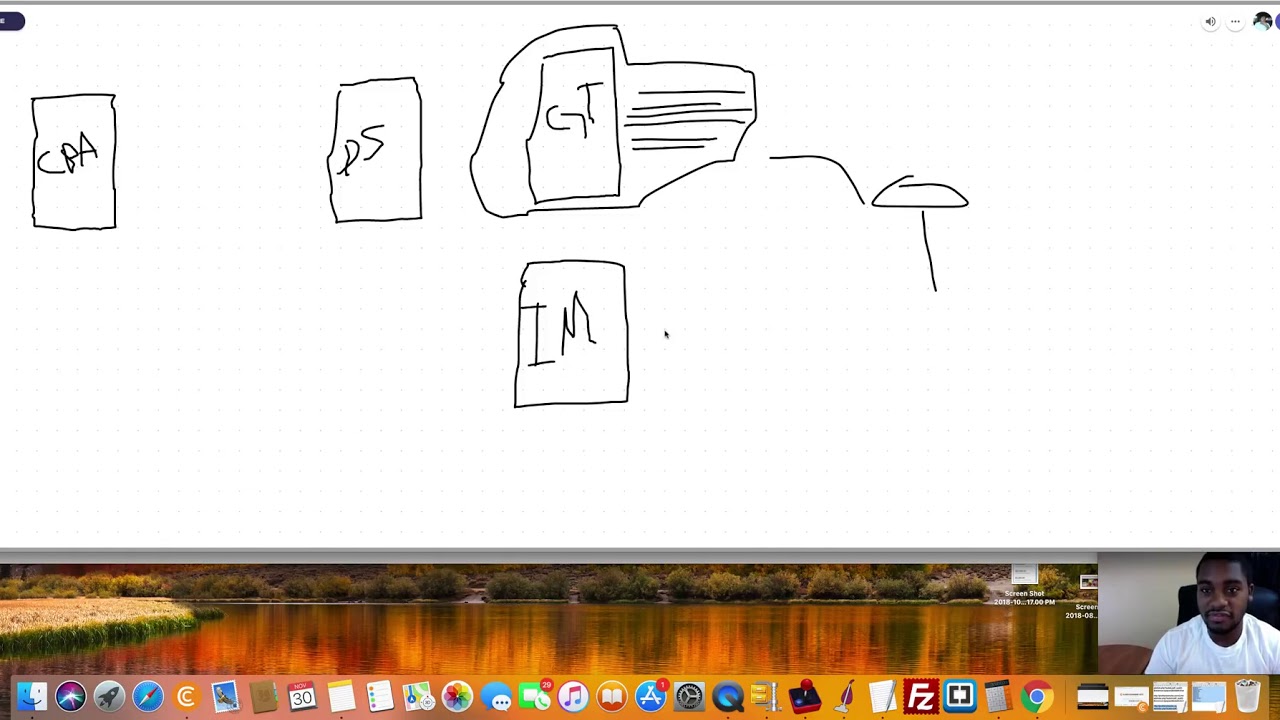Open Messages from the Dock
The image size is (1280, 720).
496,696
